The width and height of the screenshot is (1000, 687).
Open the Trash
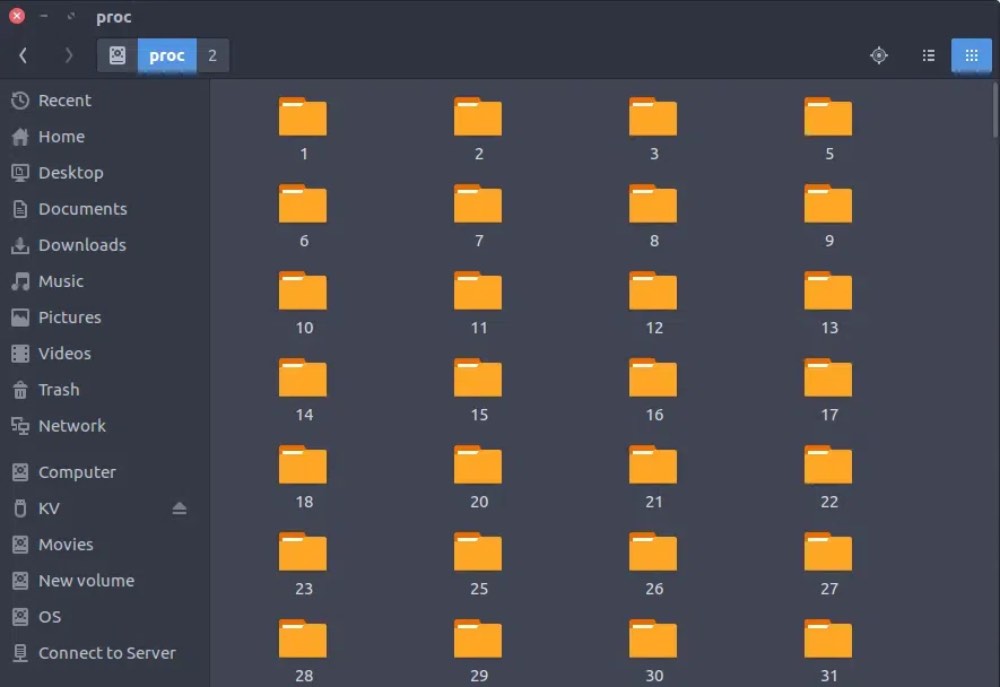click(60, 389)
